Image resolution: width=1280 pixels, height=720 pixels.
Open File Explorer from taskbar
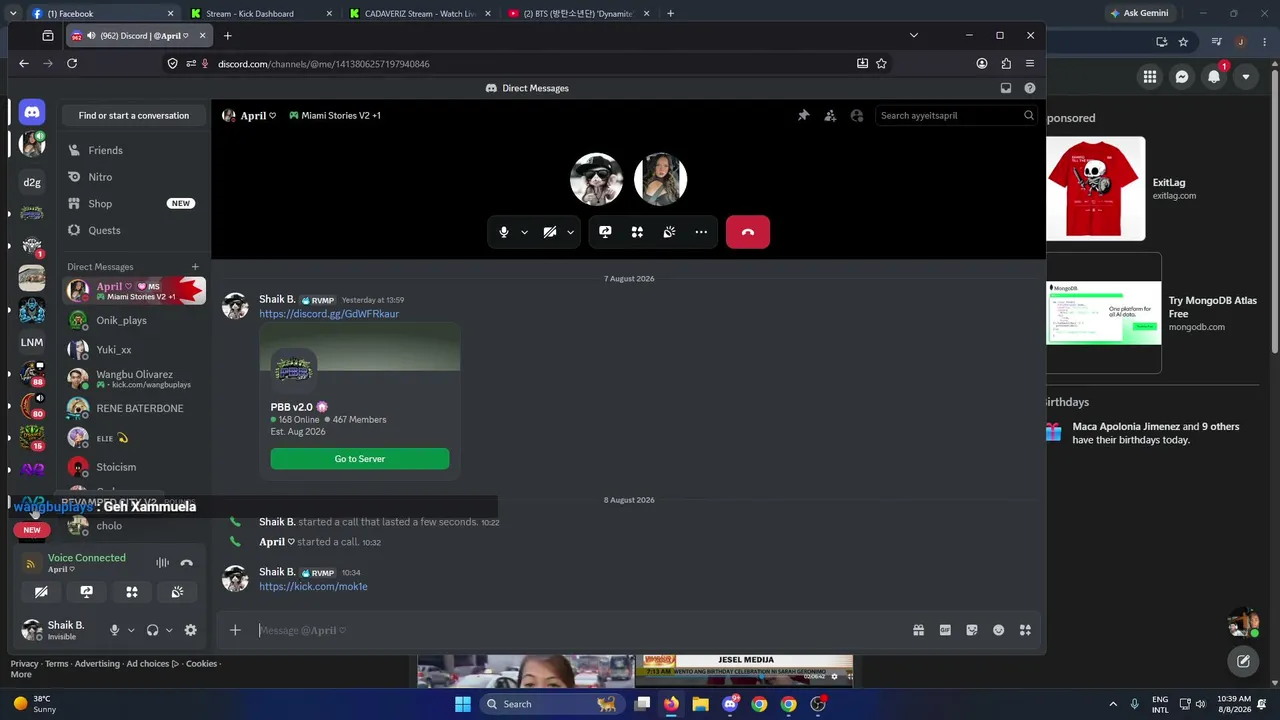700,704
